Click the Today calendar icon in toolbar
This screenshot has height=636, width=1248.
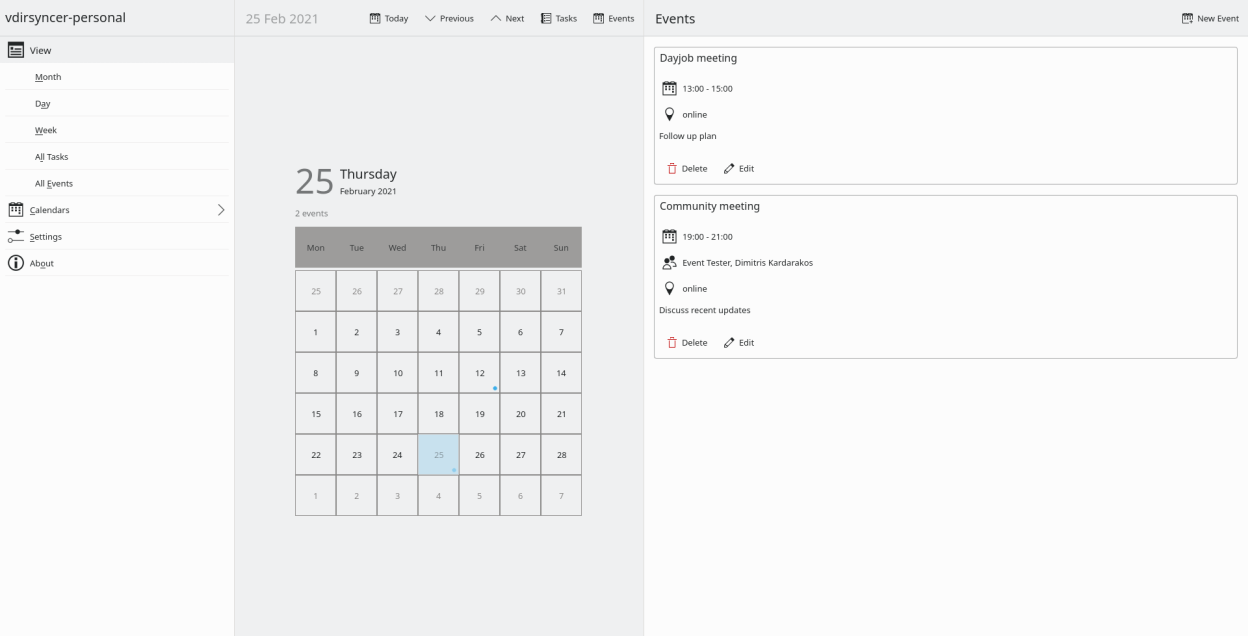[x=375, y=19]
